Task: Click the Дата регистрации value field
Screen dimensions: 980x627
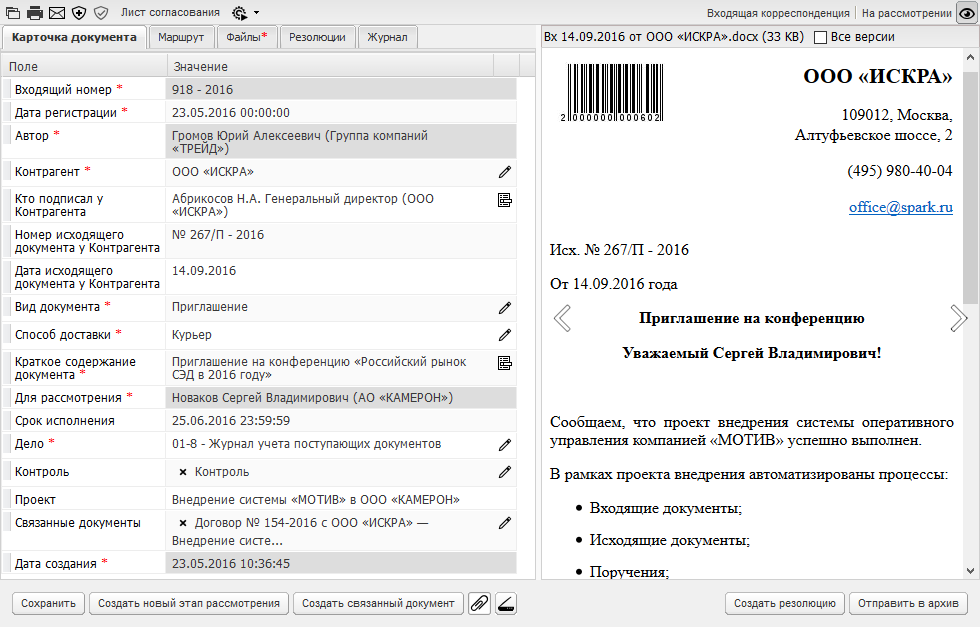Action: [341, 113]
